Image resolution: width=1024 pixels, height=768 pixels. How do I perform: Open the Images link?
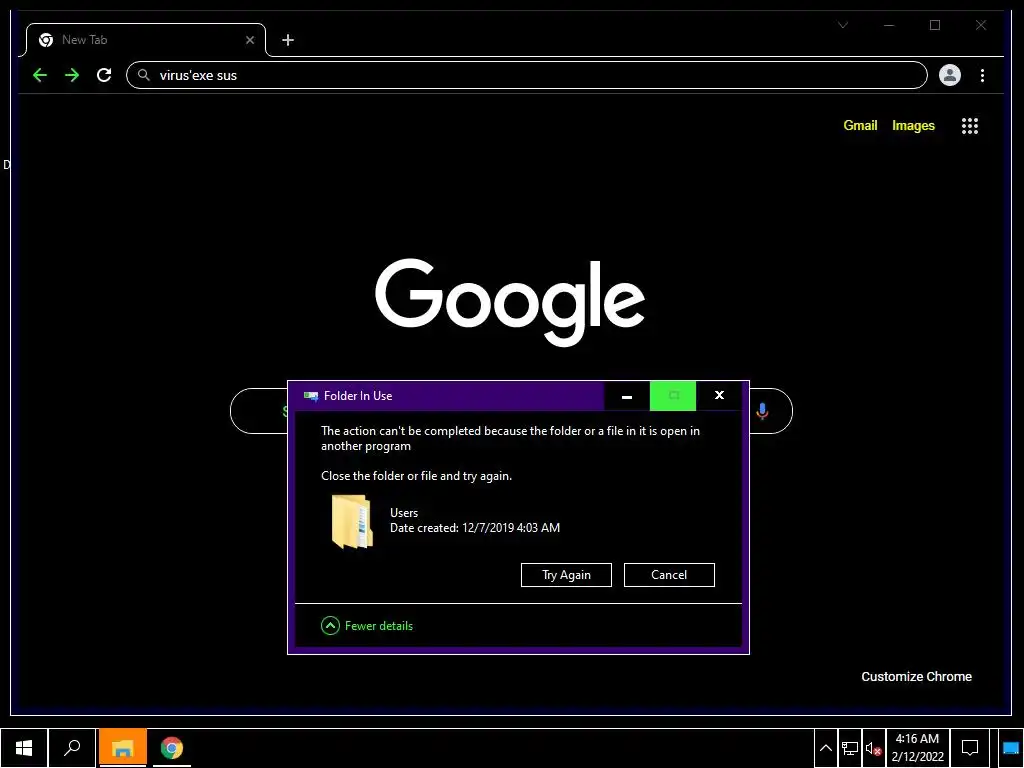(x=913, y=125)
